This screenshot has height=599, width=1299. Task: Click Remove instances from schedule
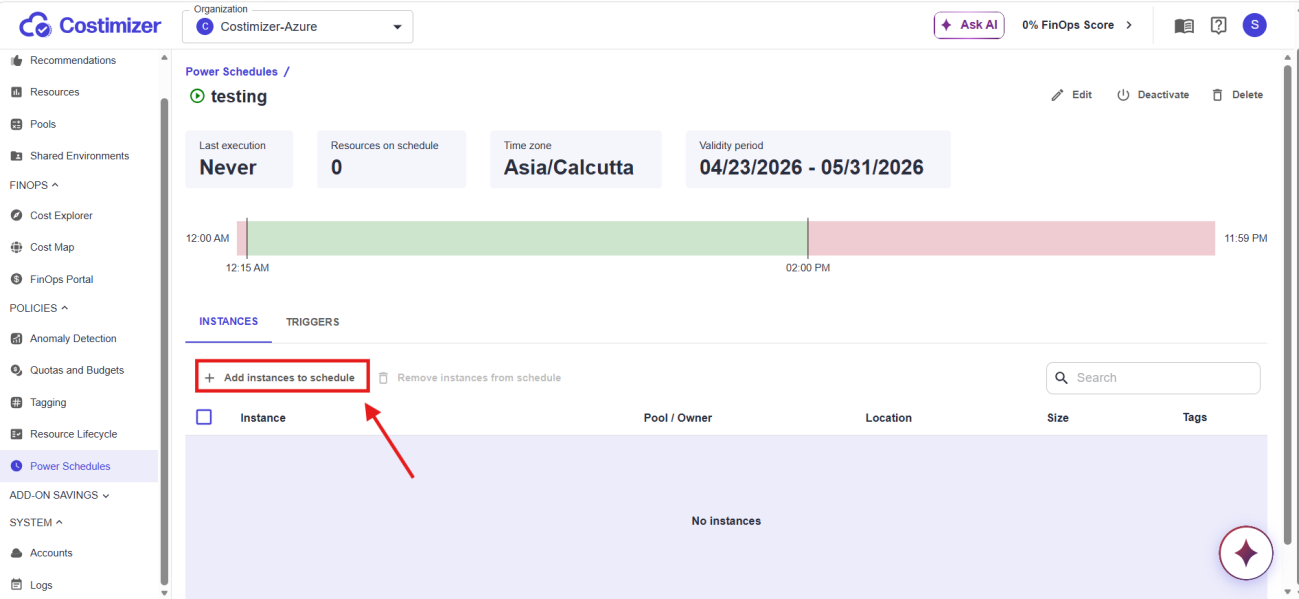[x=469, y=378]
